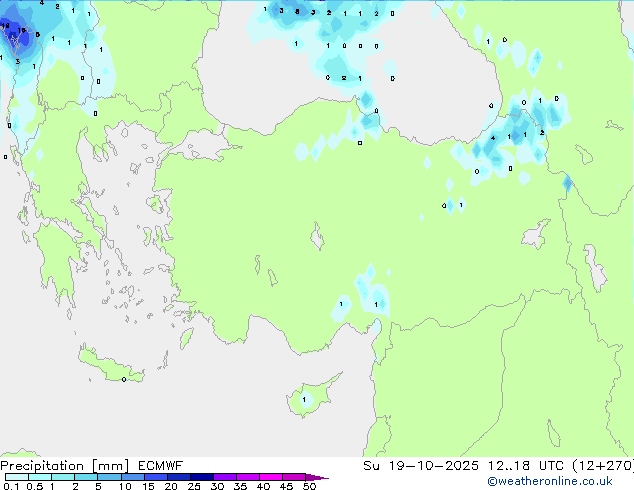
Task: Pick the 15–20 mm legend color box
Action: coord(155,477)
